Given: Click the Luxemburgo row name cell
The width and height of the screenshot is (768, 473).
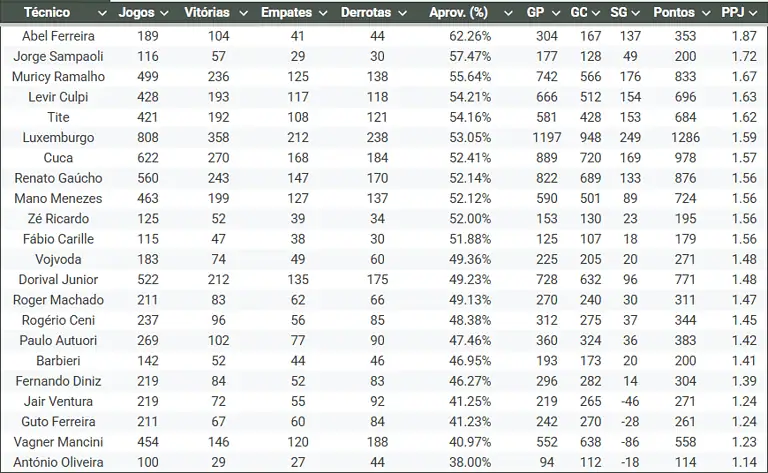Looking at the screenshot, I should pyautogui.click(x=58, y=137).
